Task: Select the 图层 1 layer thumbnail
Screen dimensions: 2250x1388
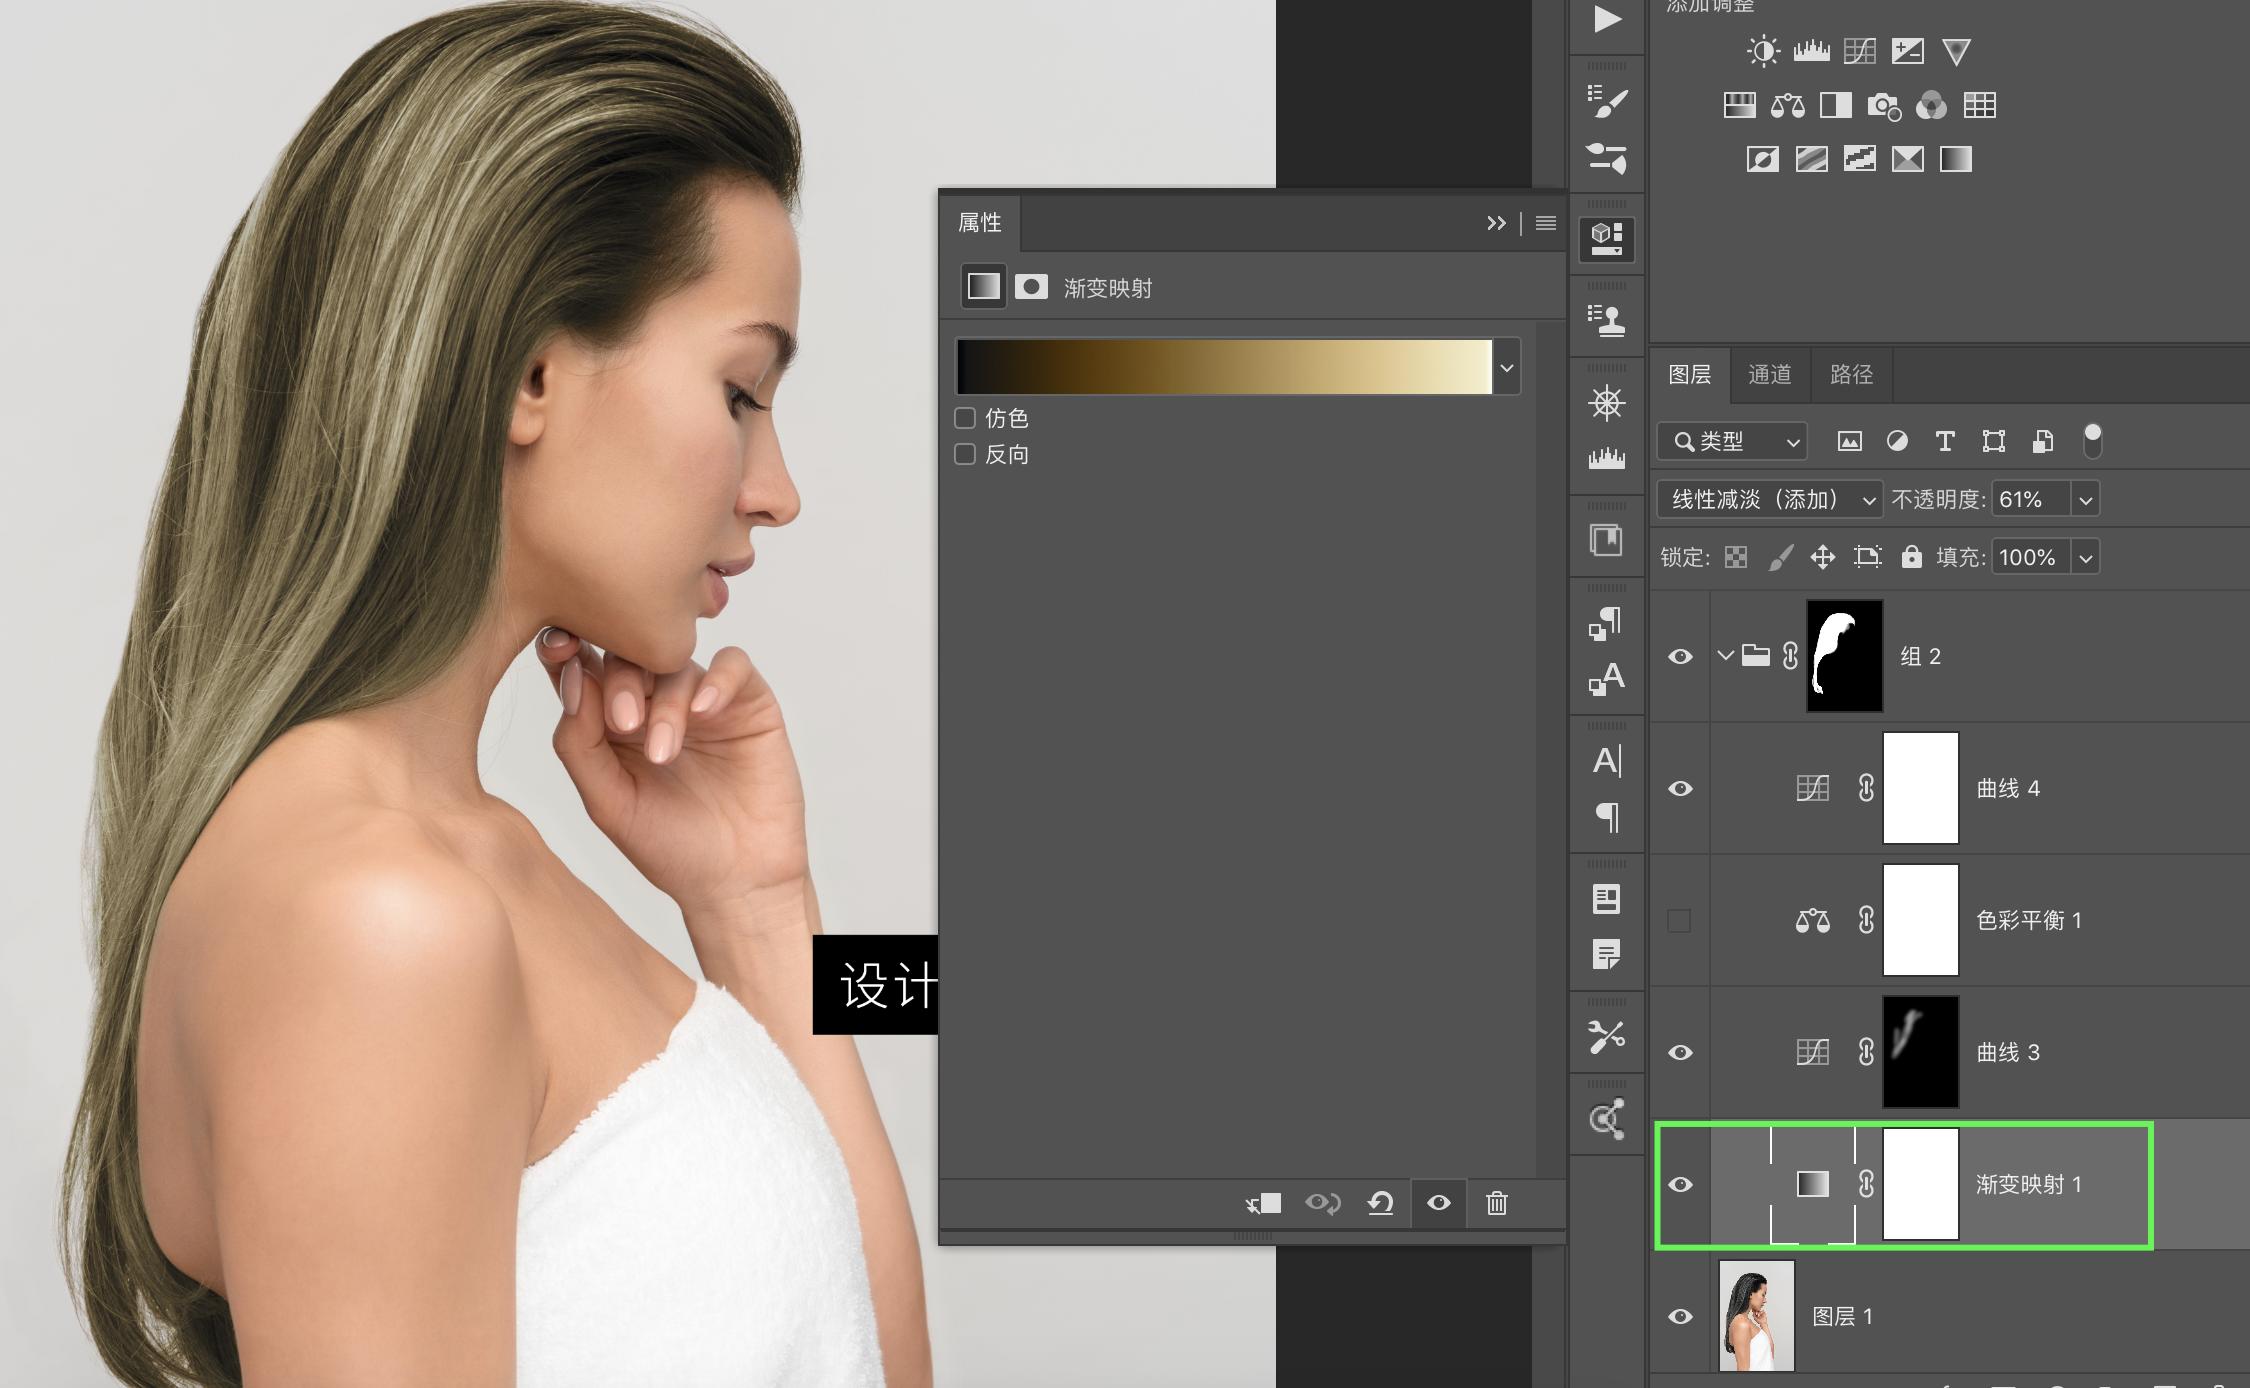Action: coord(1756,1315)
